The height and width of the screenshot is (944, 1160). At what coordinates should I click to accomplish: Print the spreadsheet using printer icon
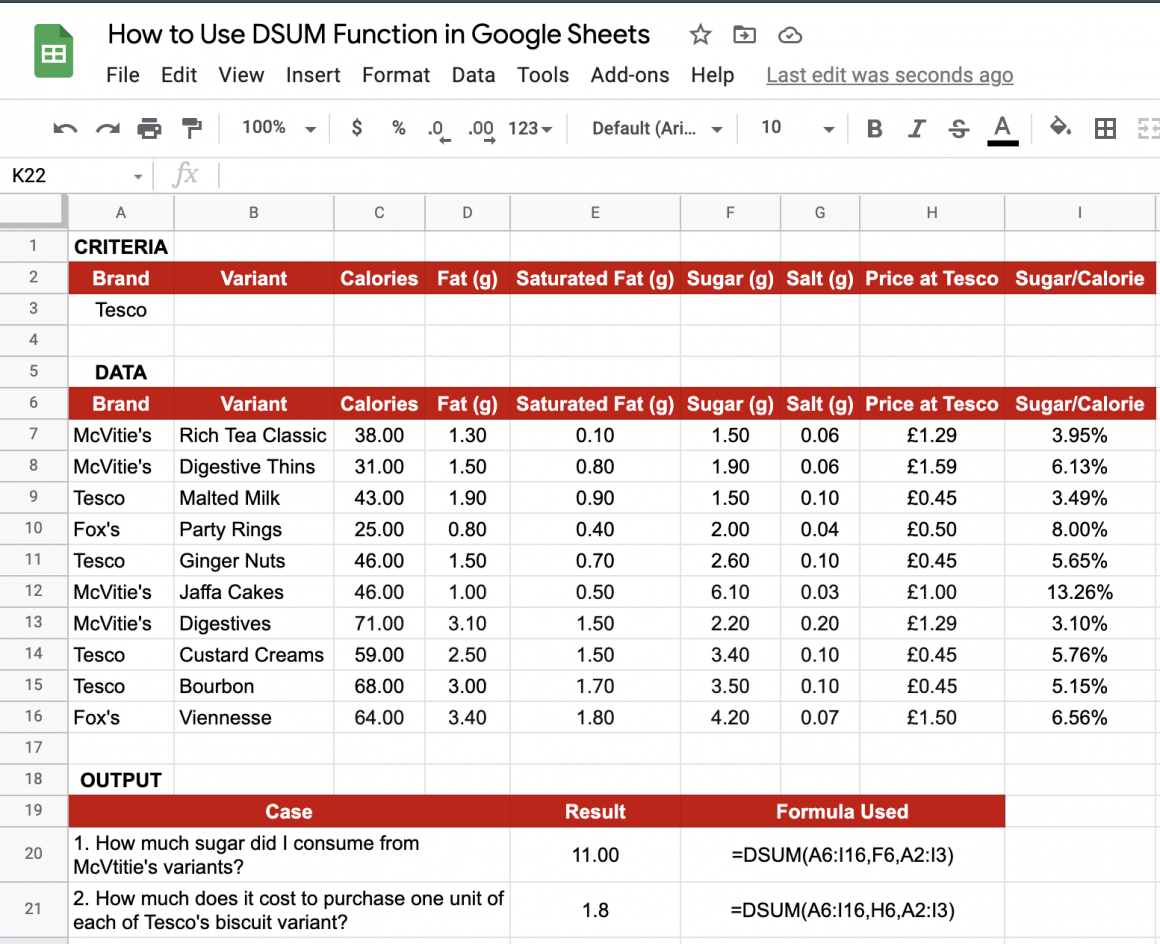[149, 128]
